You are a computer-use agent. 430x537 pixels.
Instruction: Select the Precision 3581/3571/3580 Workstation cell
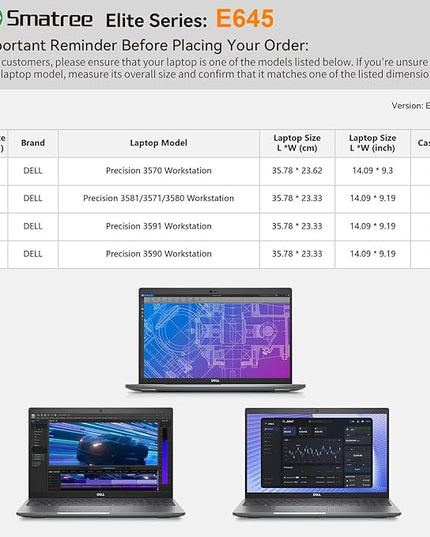(x=159, y=198)
